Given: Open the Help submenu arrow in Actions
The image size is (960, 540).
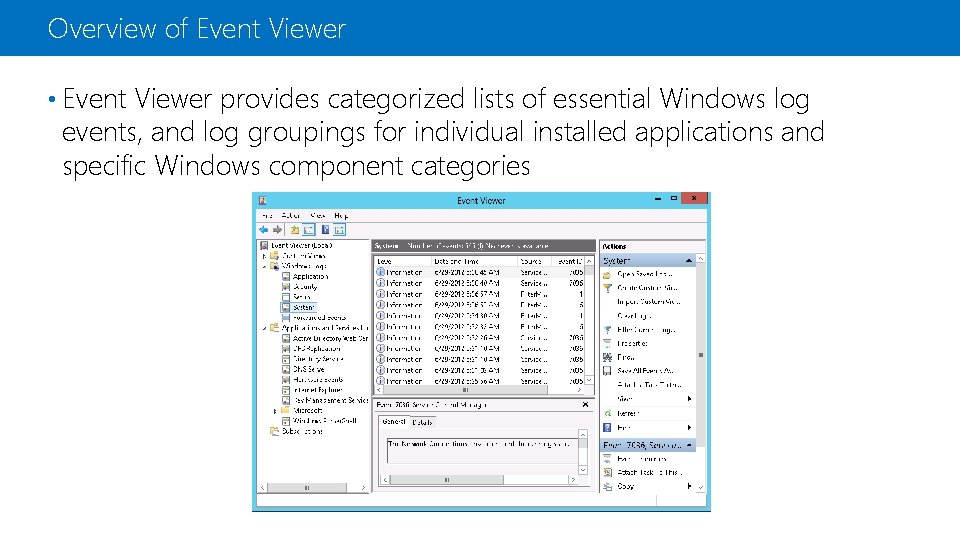Looking at the screenshot, I should tap(689, 427).
